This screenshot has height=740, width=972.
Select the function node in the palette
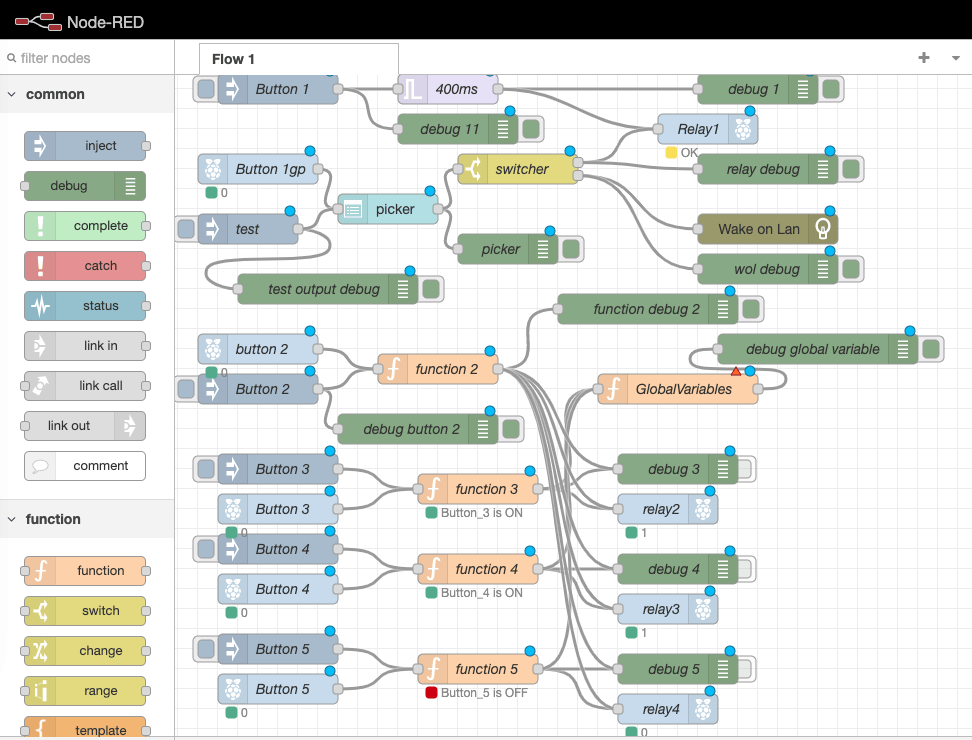(x=85, y=571)
